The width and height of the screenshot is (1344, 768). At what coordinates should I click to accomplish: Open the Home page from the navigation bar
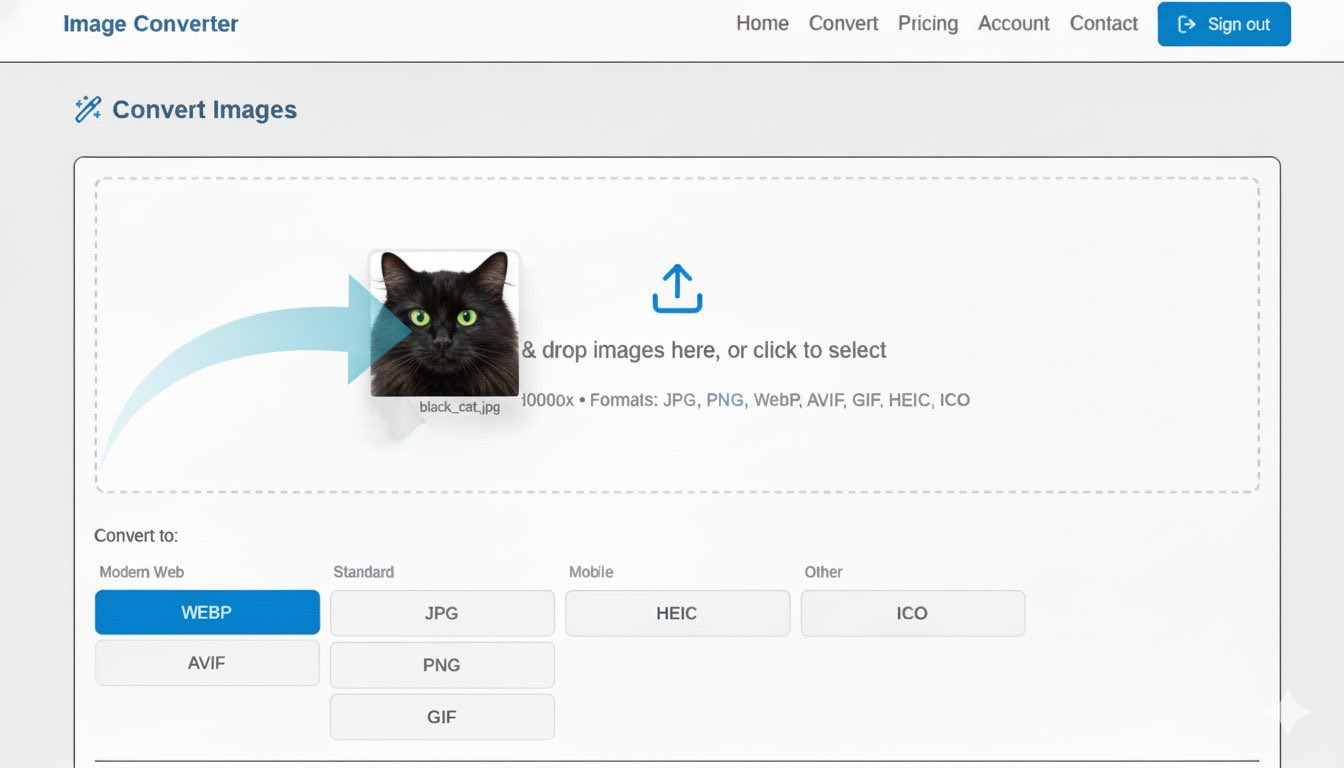[x=762, y=23]
